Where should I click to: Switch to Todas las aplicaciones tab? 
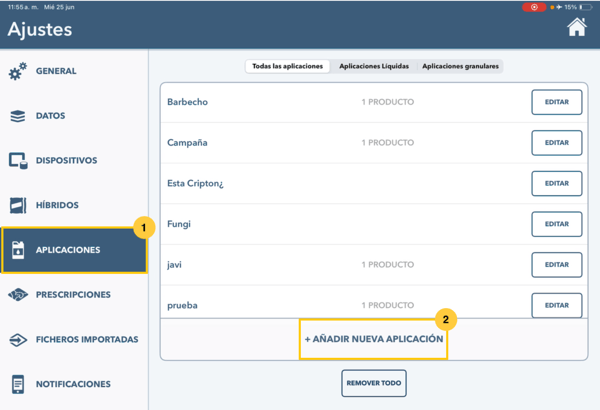[x=287, y=66]
